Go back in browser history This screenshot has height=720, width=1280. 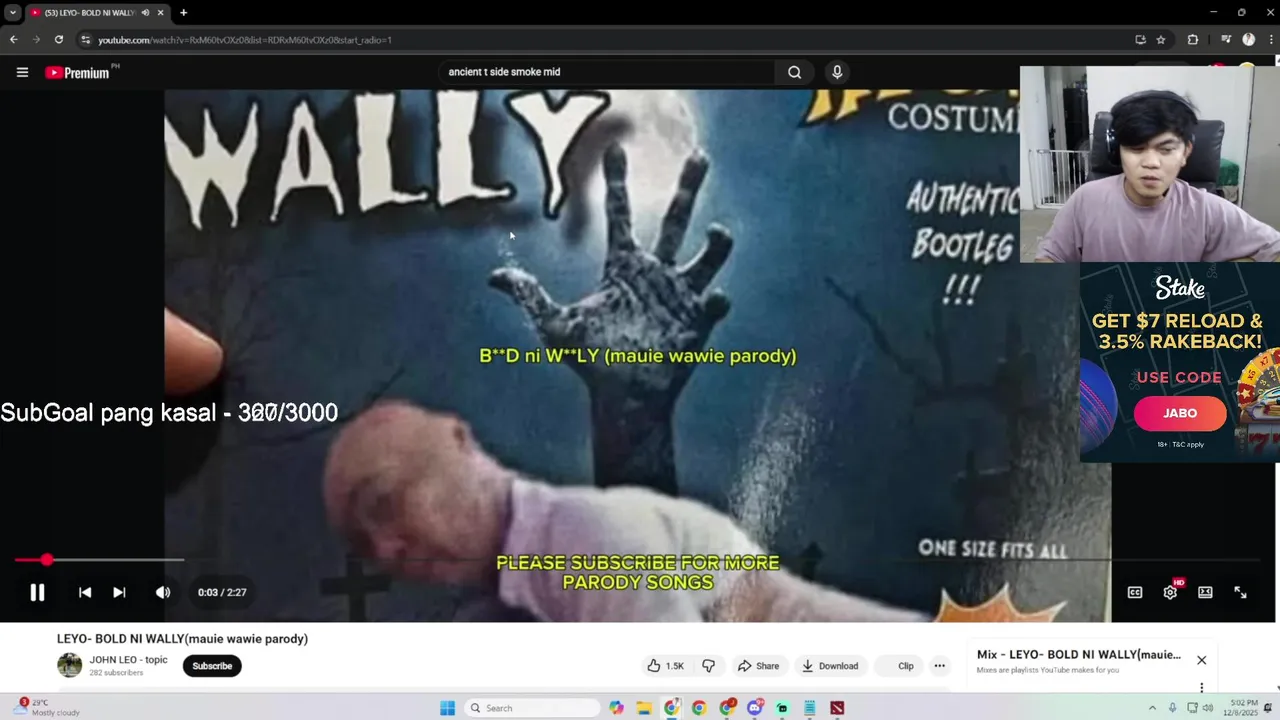click(x=14, y=40)
